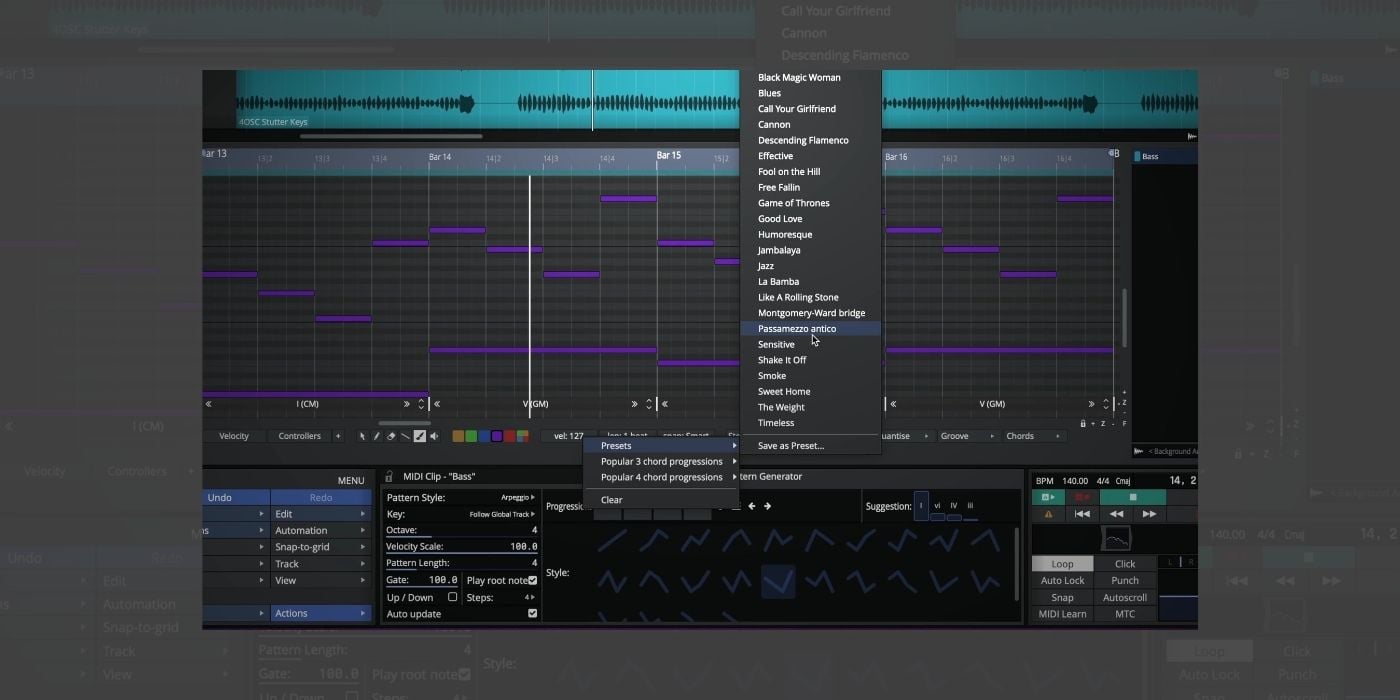This screenshot has width=1400, height=700.
Task: Click the Redo button
Action: 321,497
